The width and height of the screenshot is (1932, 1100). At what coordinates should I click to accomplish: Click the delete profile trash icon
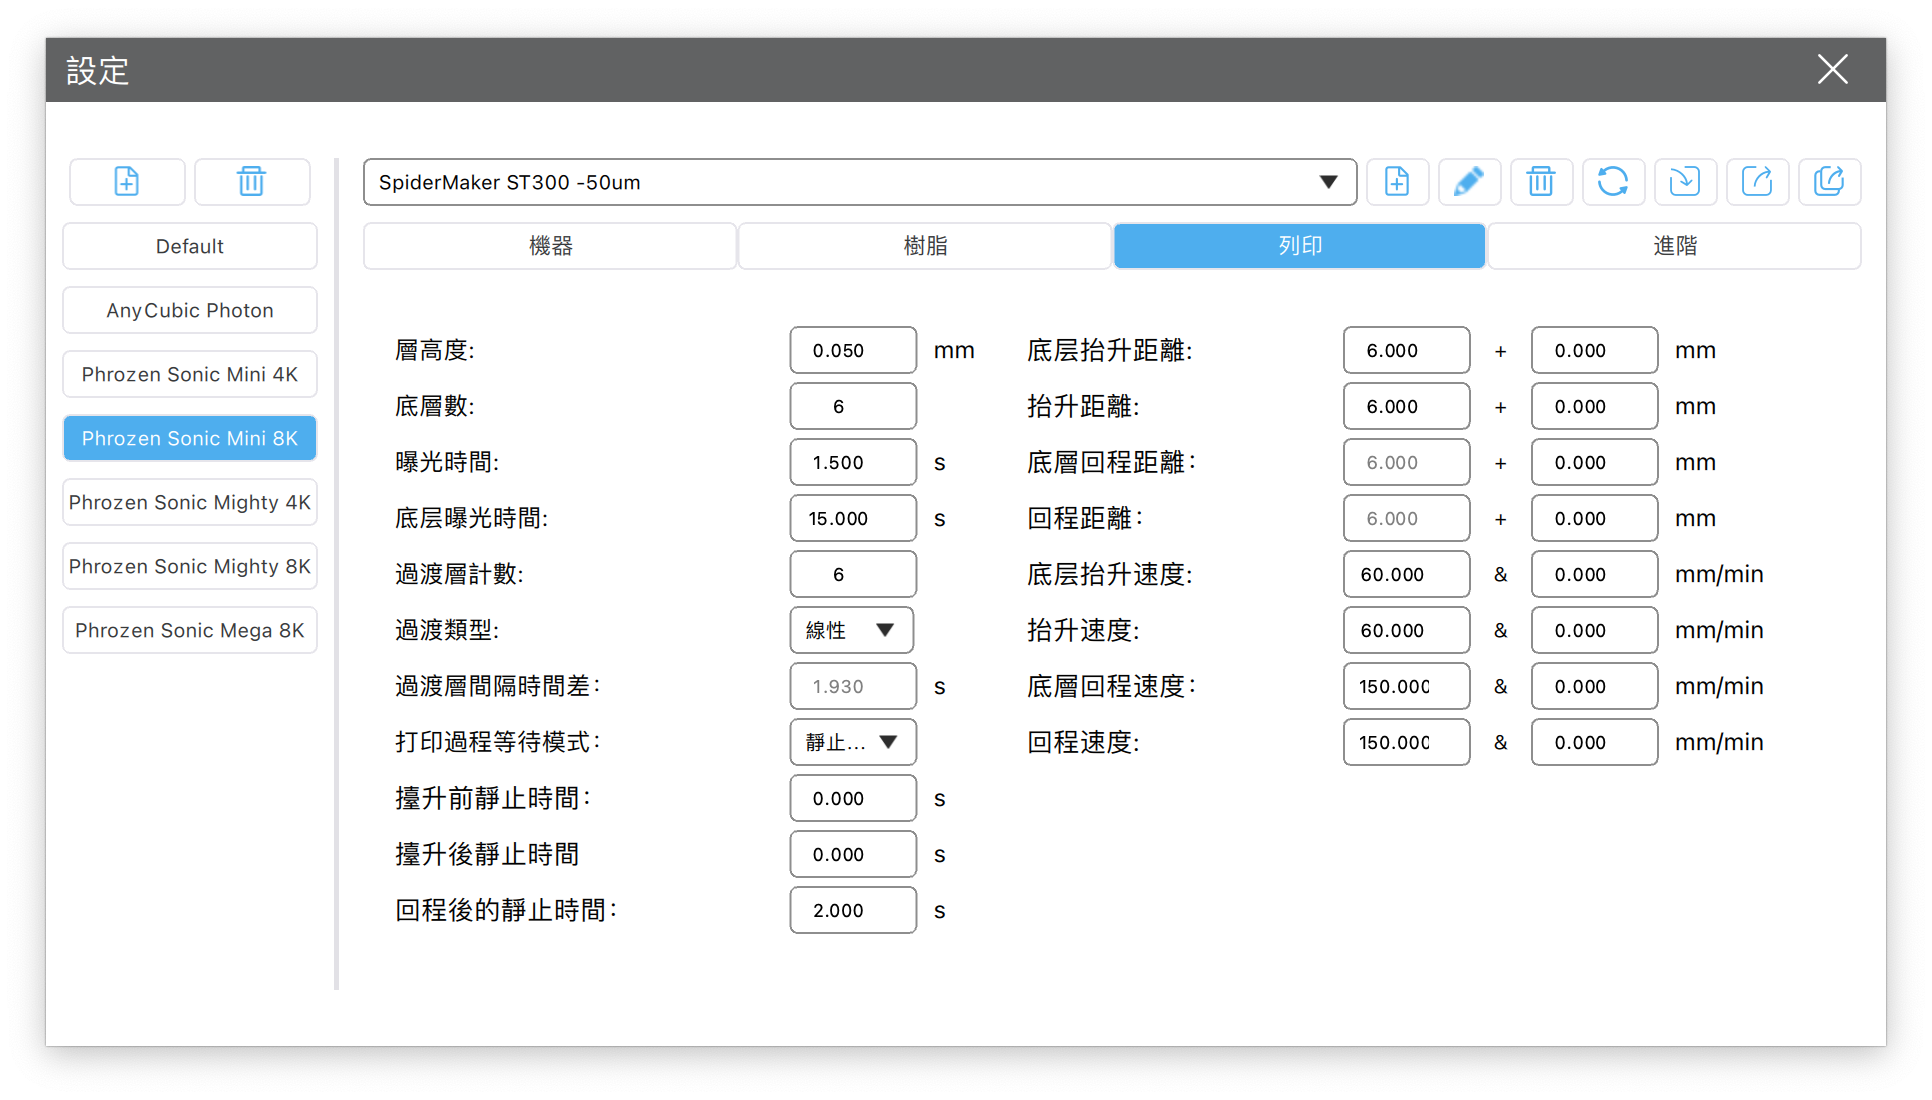point(1541,182)
